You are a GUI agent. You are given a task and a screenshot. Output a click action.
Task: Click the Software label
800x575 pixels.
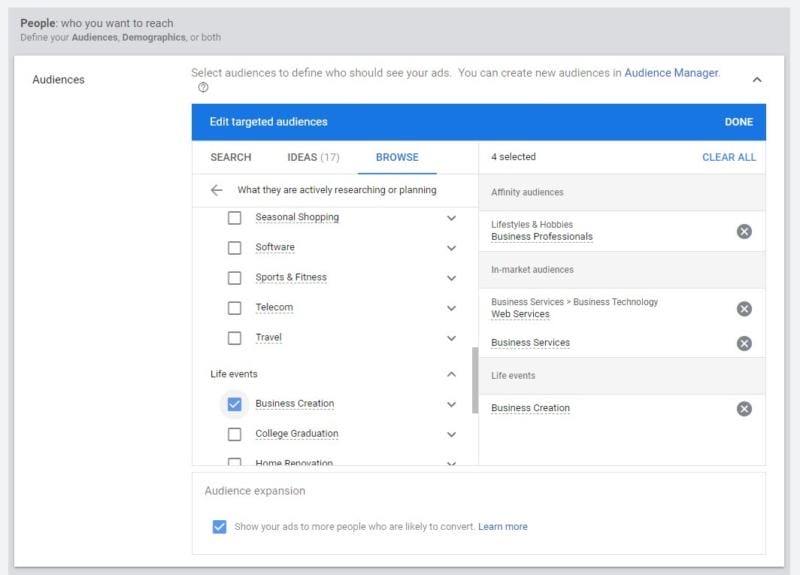click(275, 247)
